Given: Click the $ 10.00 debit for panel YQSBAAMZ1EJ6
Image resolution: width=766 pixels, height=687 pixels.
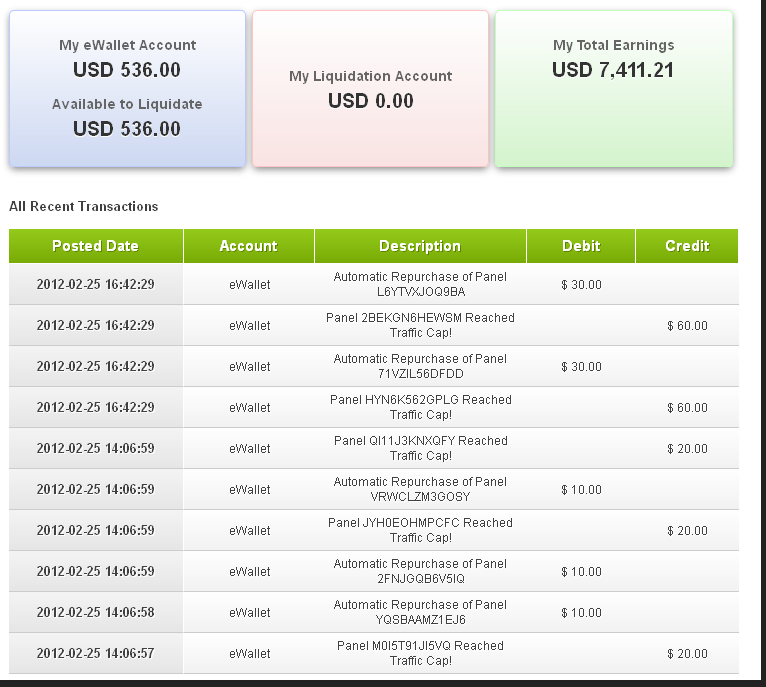Looking at the screenshot, I should (581, 613).
